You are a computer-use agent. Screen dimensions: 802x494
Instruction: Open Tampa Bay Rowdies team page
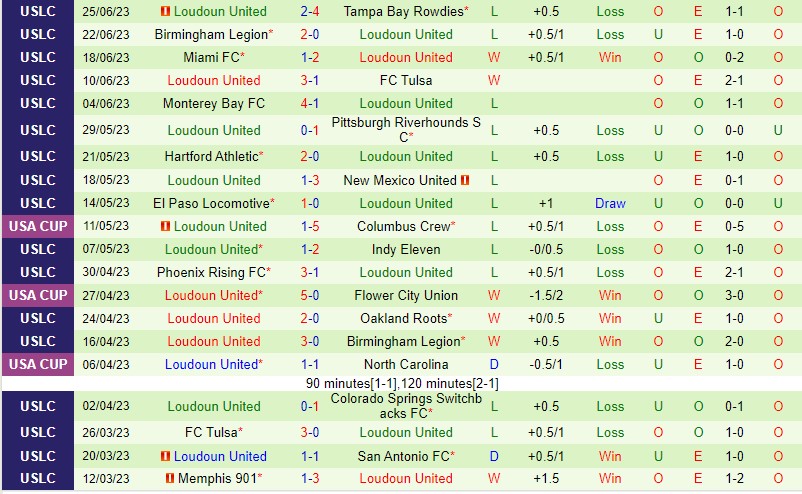click(x=404, y=11)
